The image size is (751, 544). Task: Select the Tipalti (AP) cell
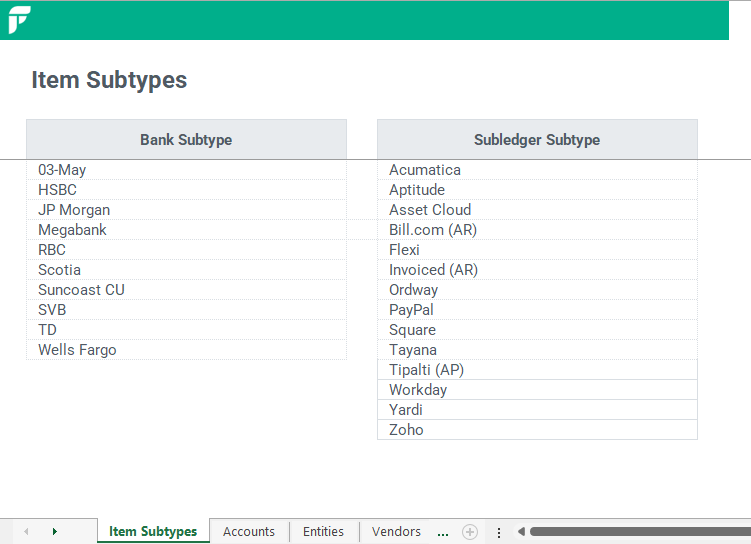pos(537,370)
